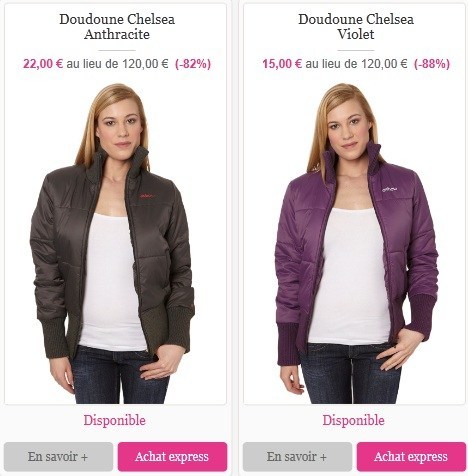Click the divider line under the Violet title

pos(356,50)
